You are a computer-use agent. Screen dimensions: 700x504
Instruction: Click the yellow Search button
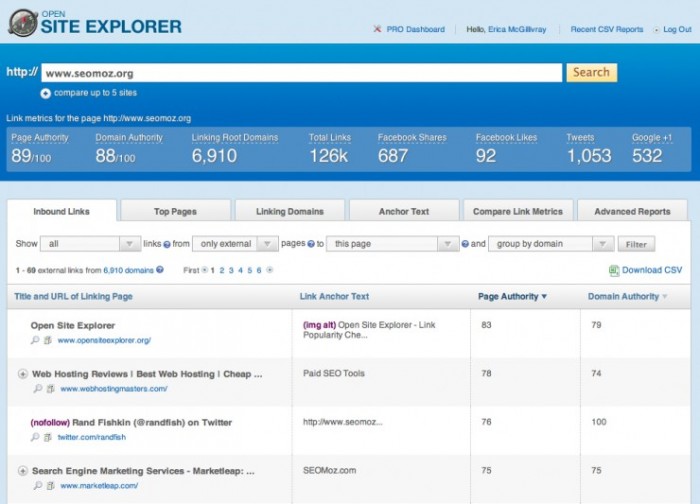coord(592,72)
